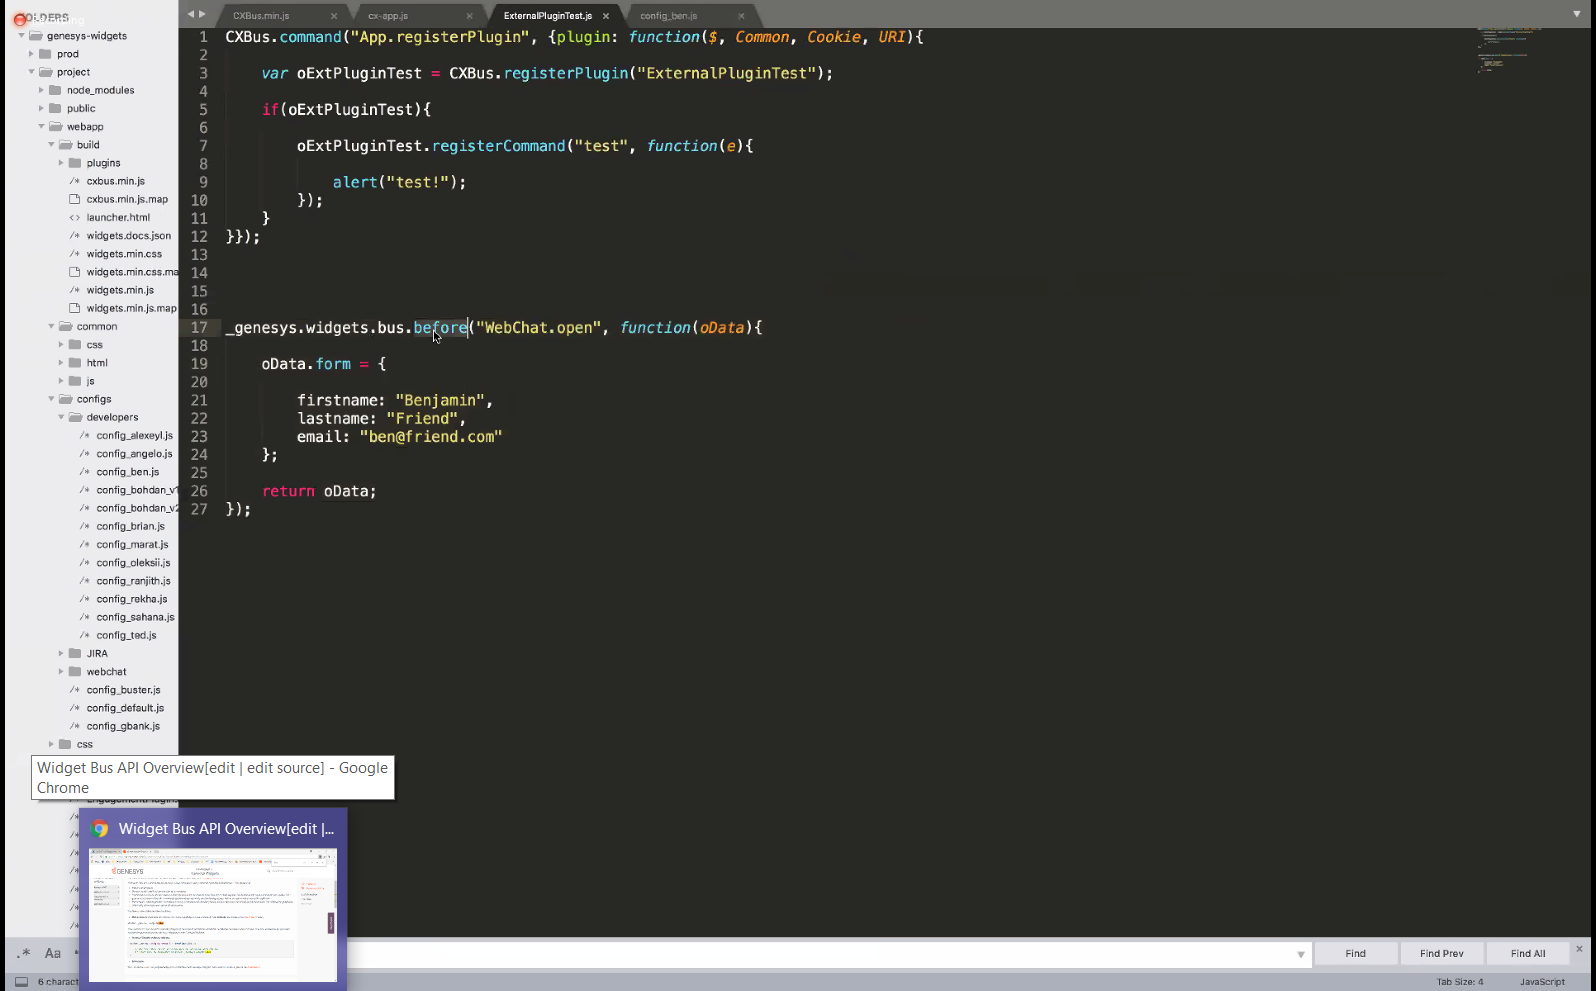The image size is (1596, 991).
Task: Click the Find Prev button
Action: (x=1441, y=953)
